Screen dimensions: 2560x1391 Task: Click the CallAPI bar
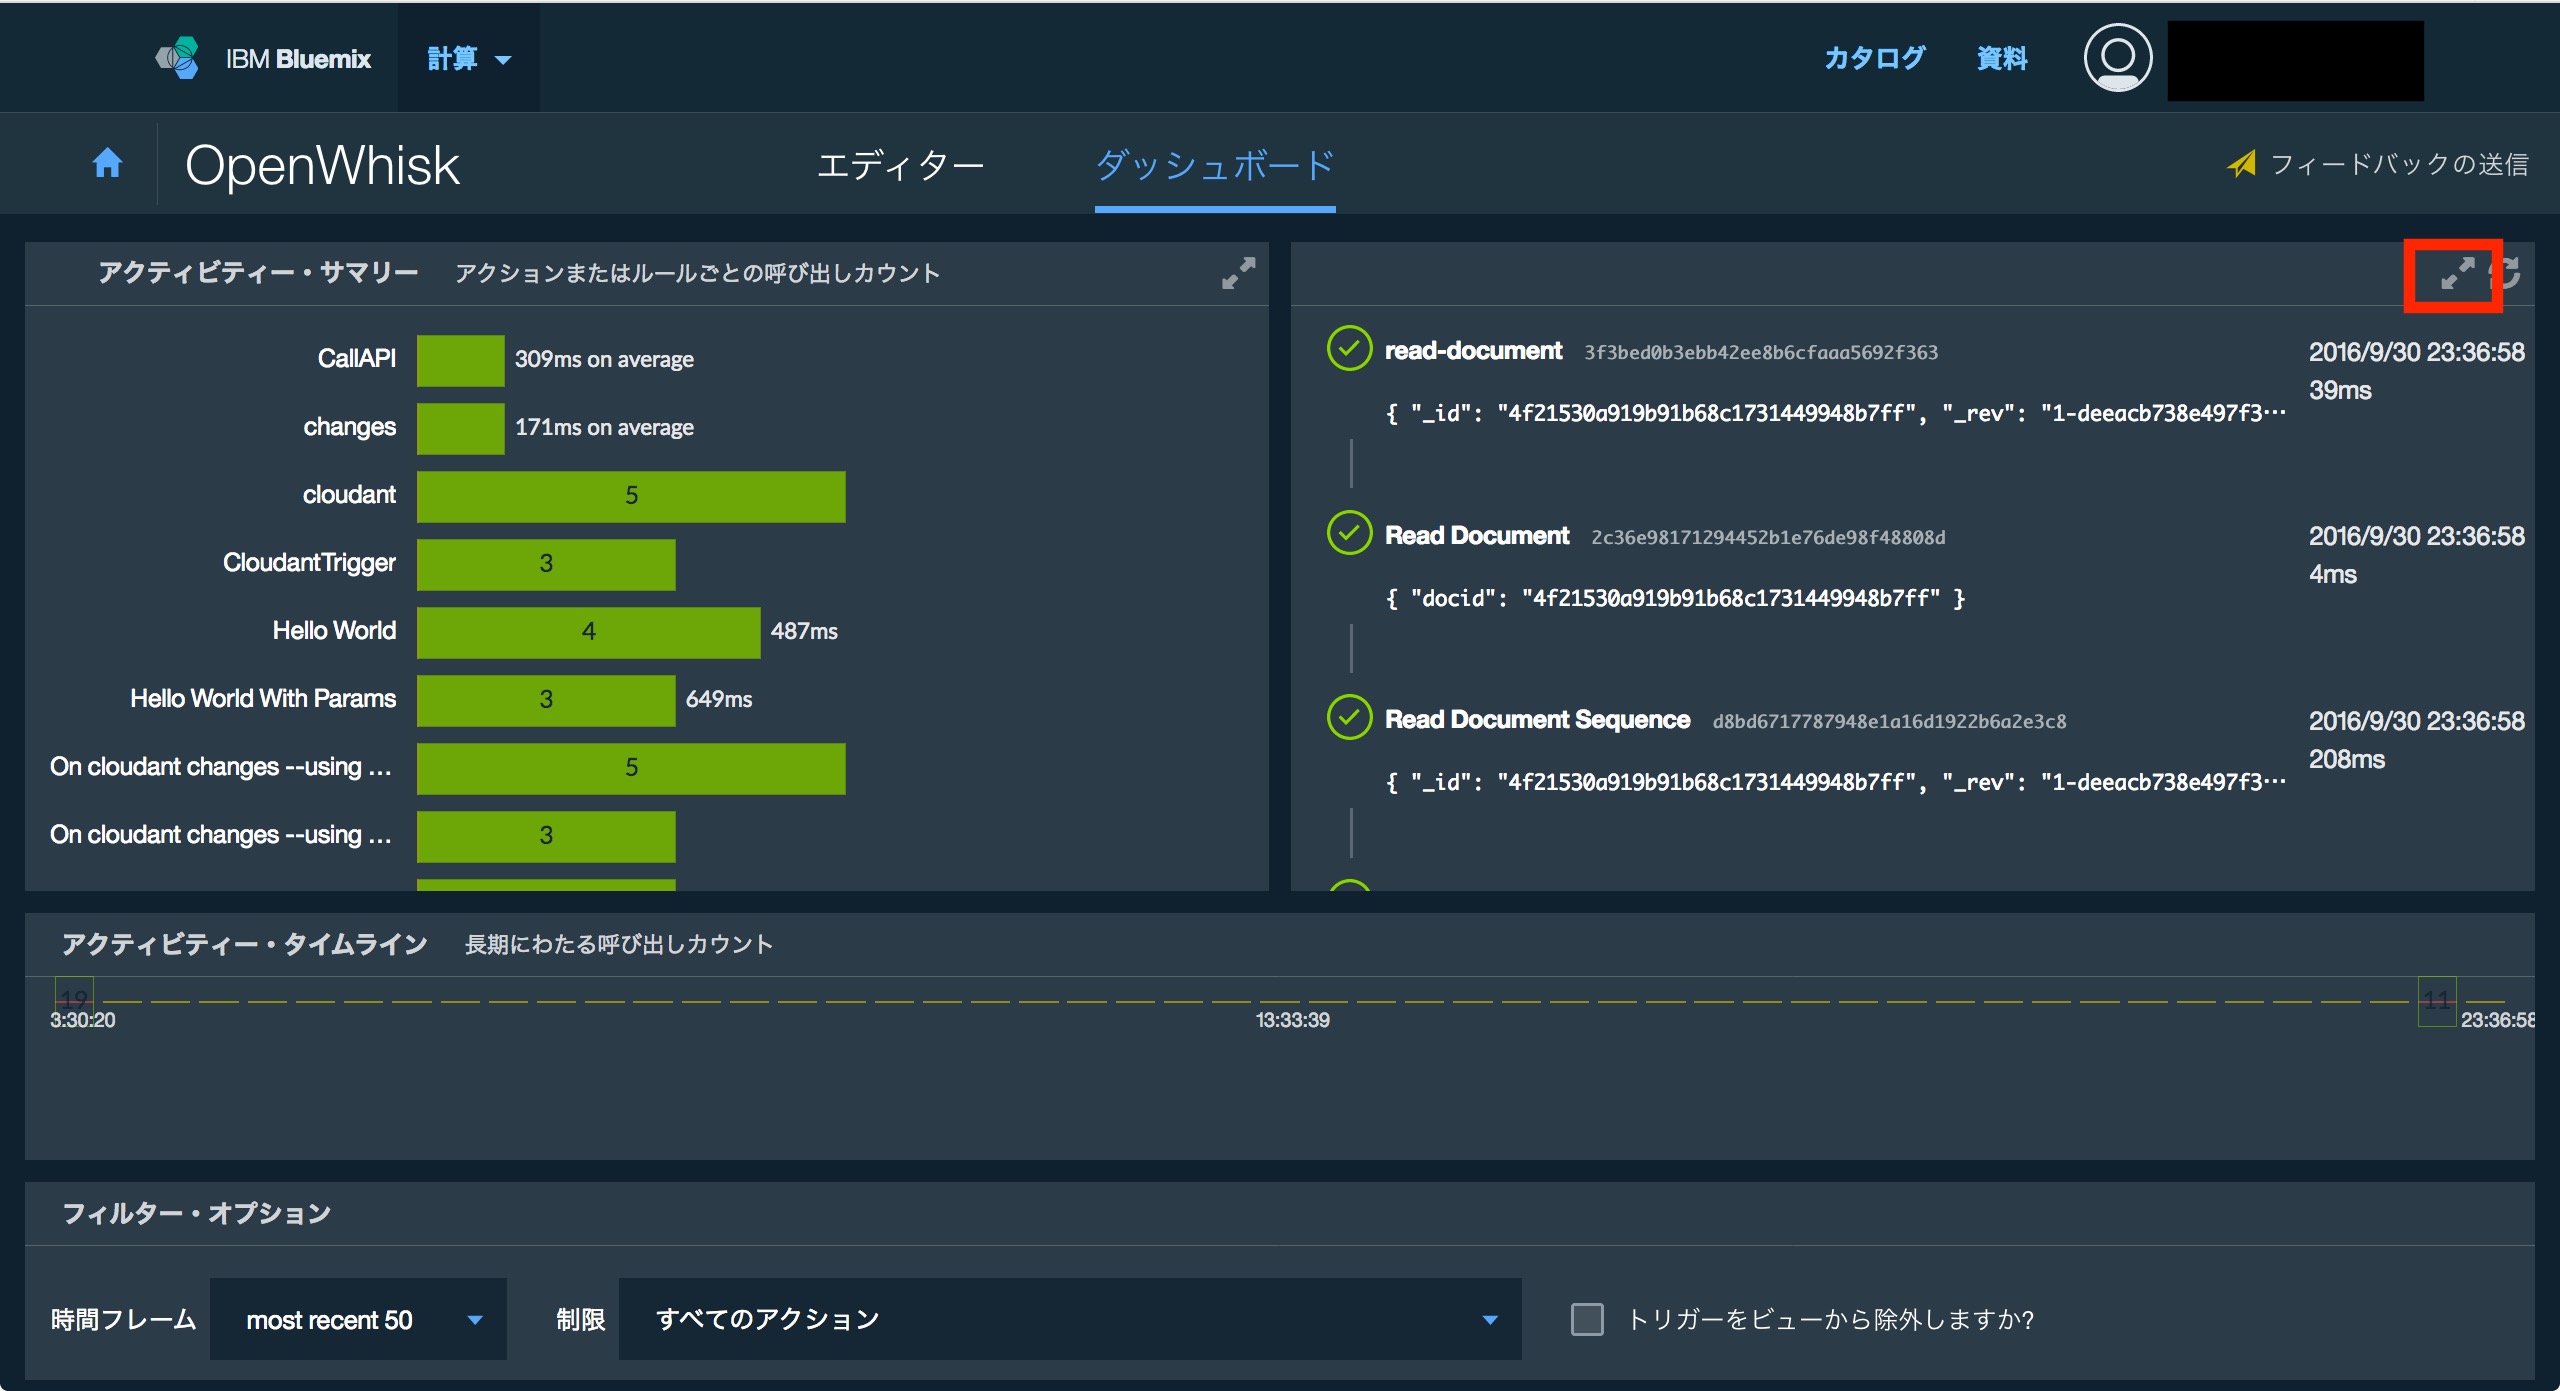click(460, 360)
